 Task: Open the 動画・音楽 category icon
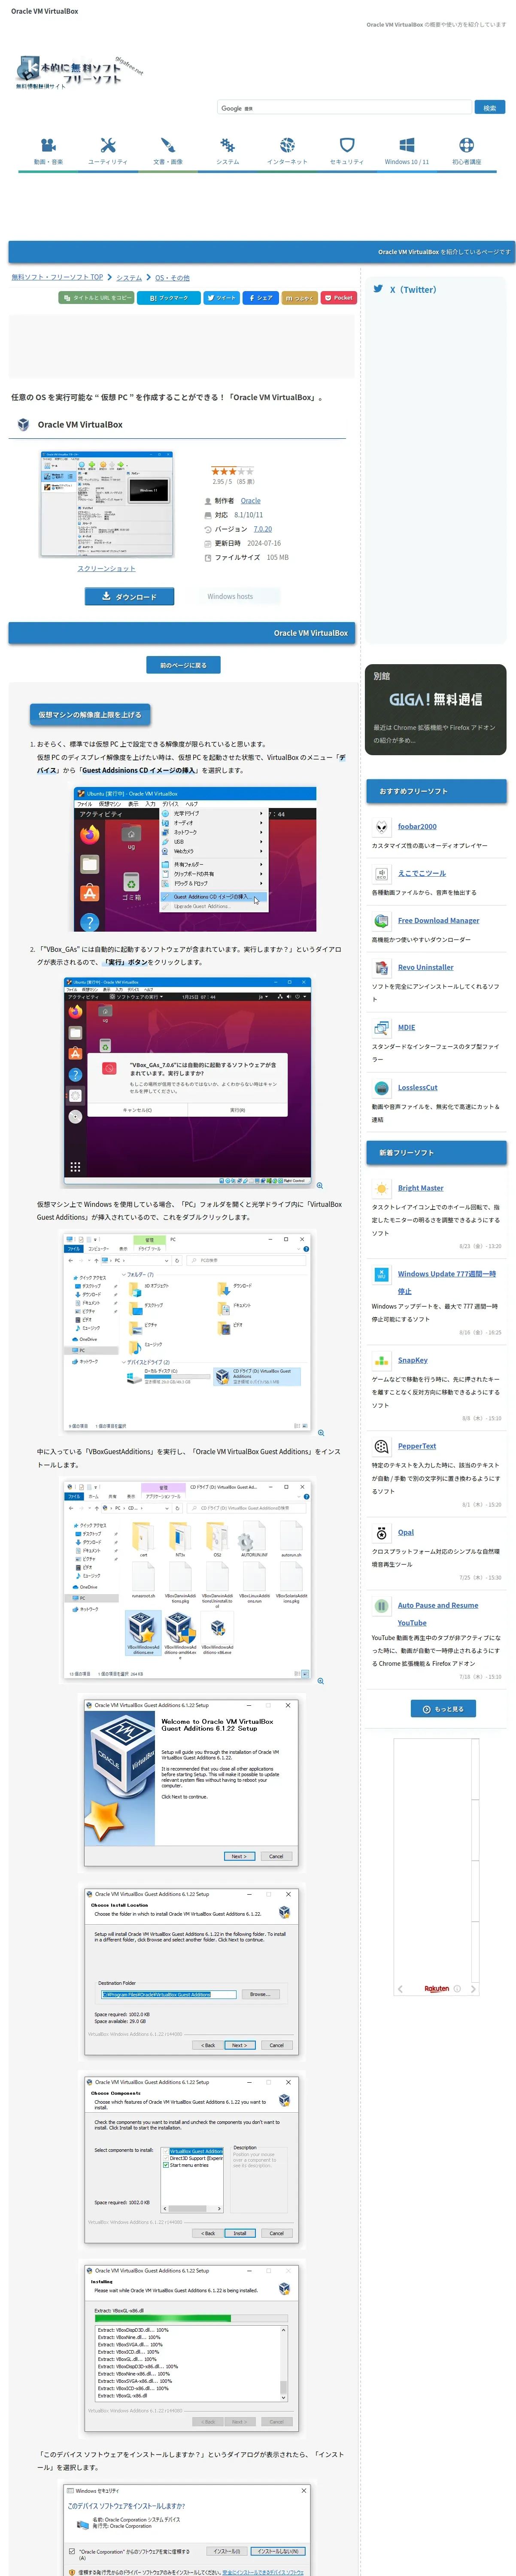[48, 146]
